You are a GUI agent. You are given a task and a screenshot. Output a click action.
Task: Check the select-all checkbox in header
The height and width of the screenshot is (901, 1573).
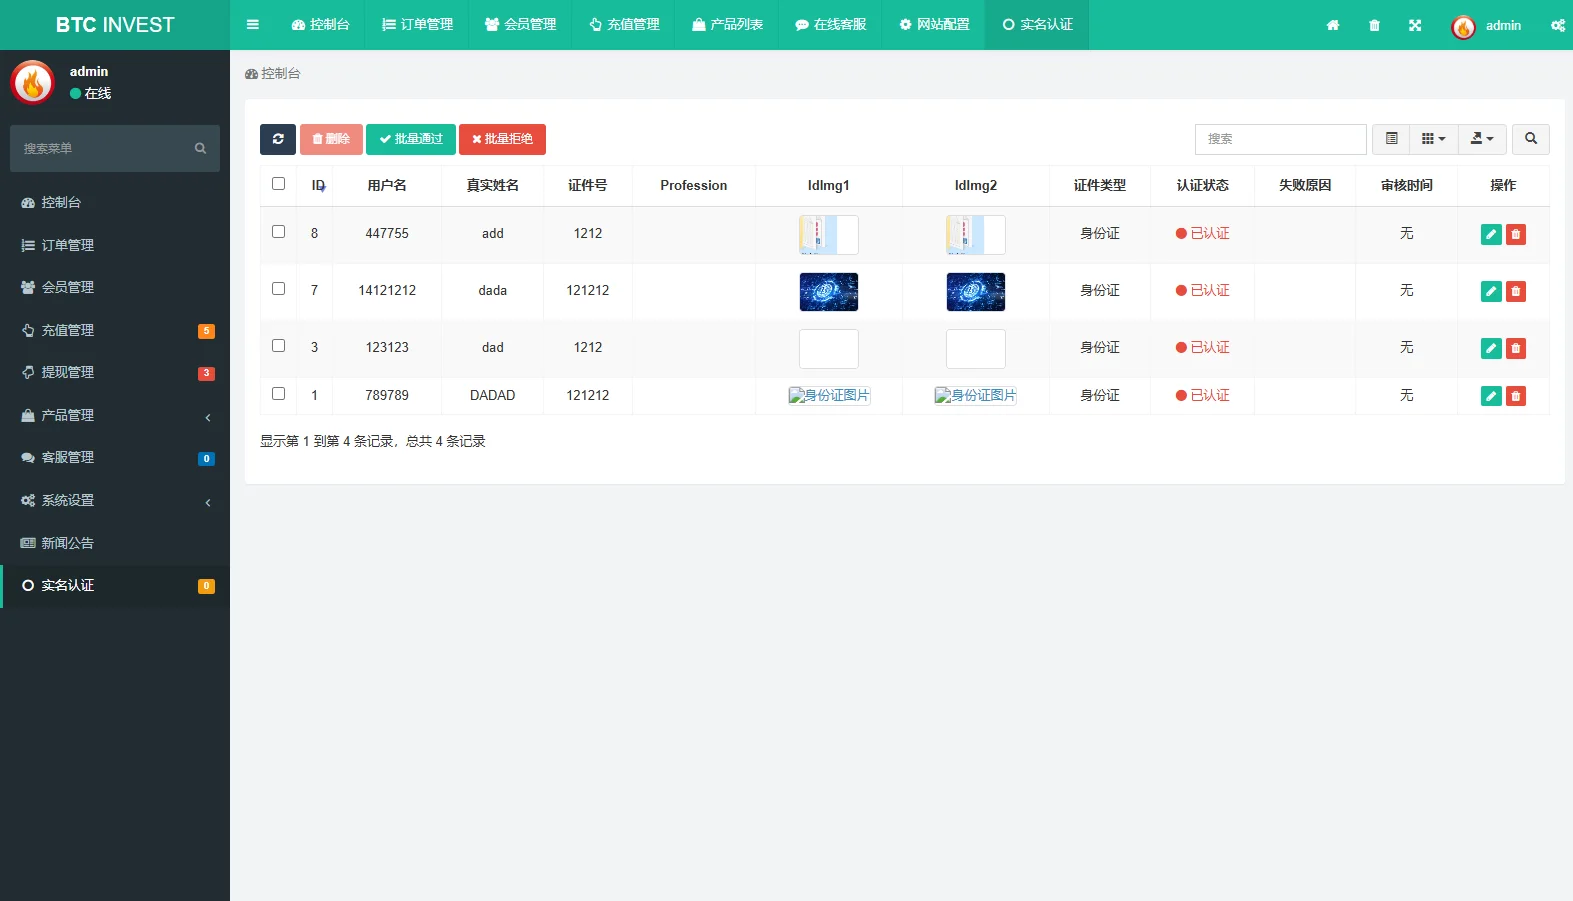[278, 184]
